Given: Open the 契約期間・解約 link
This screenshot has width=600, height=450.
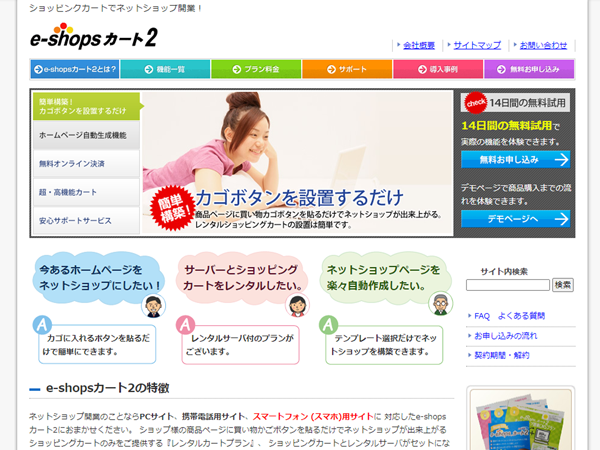Looking at the screenshot, I should coord(502,355).
